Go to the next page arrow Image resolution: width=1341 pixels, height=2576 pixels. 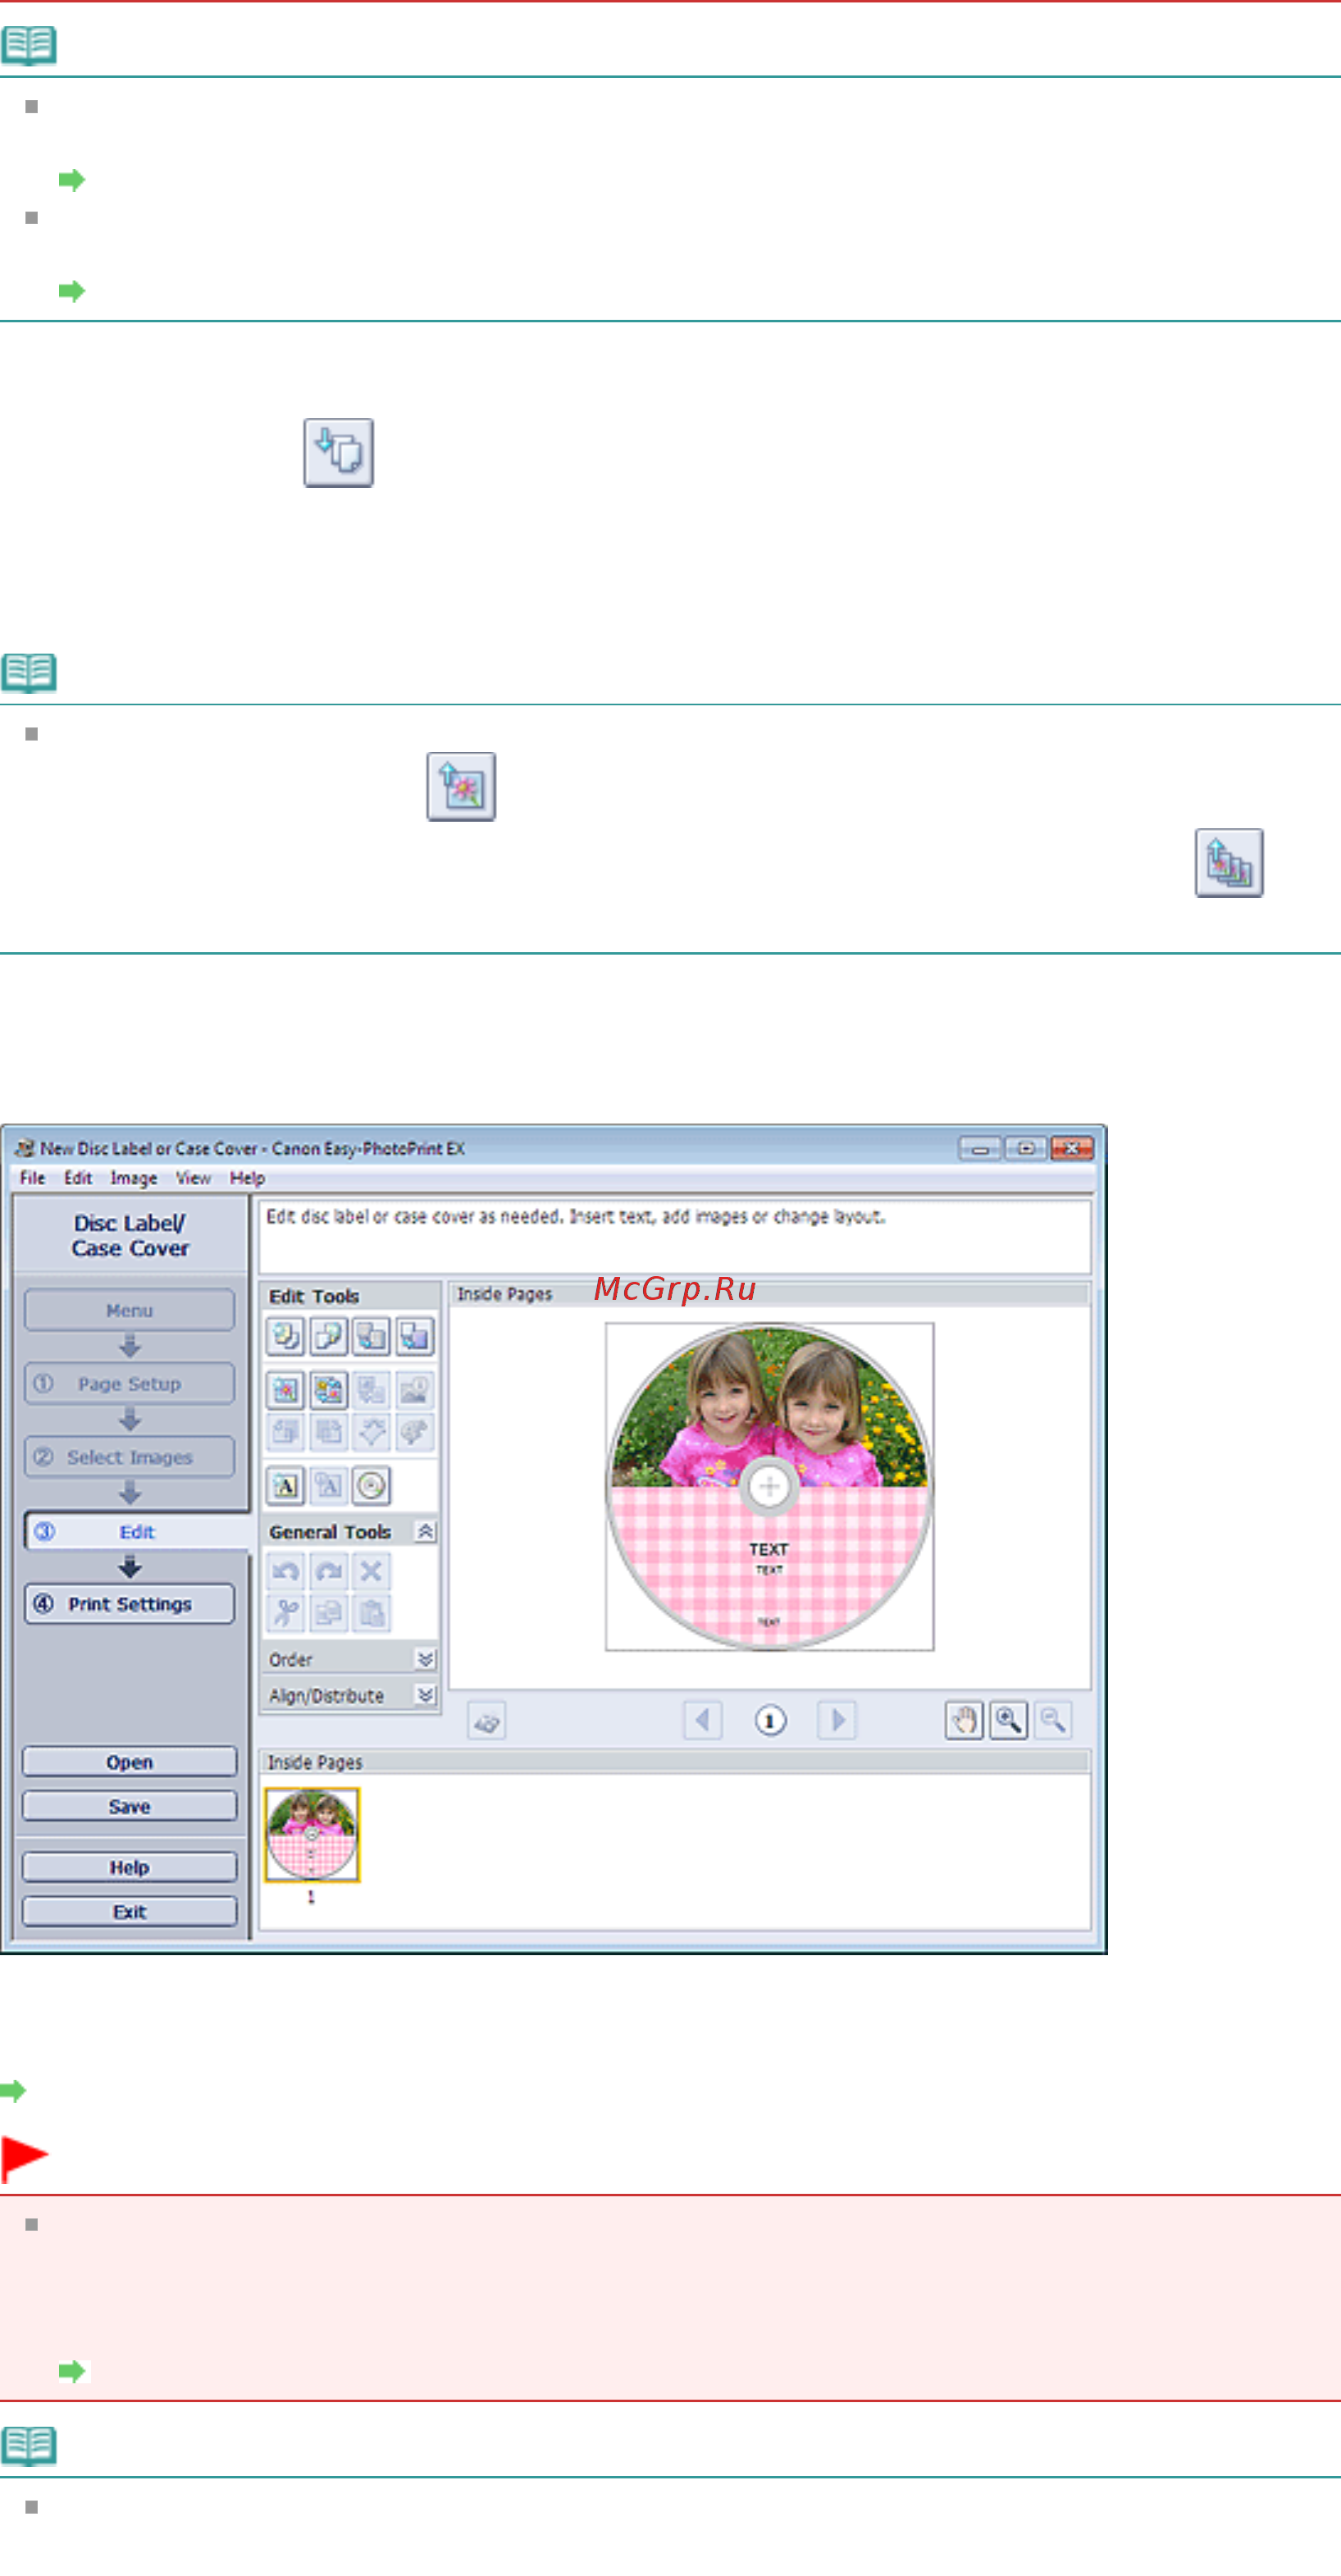837,1720
